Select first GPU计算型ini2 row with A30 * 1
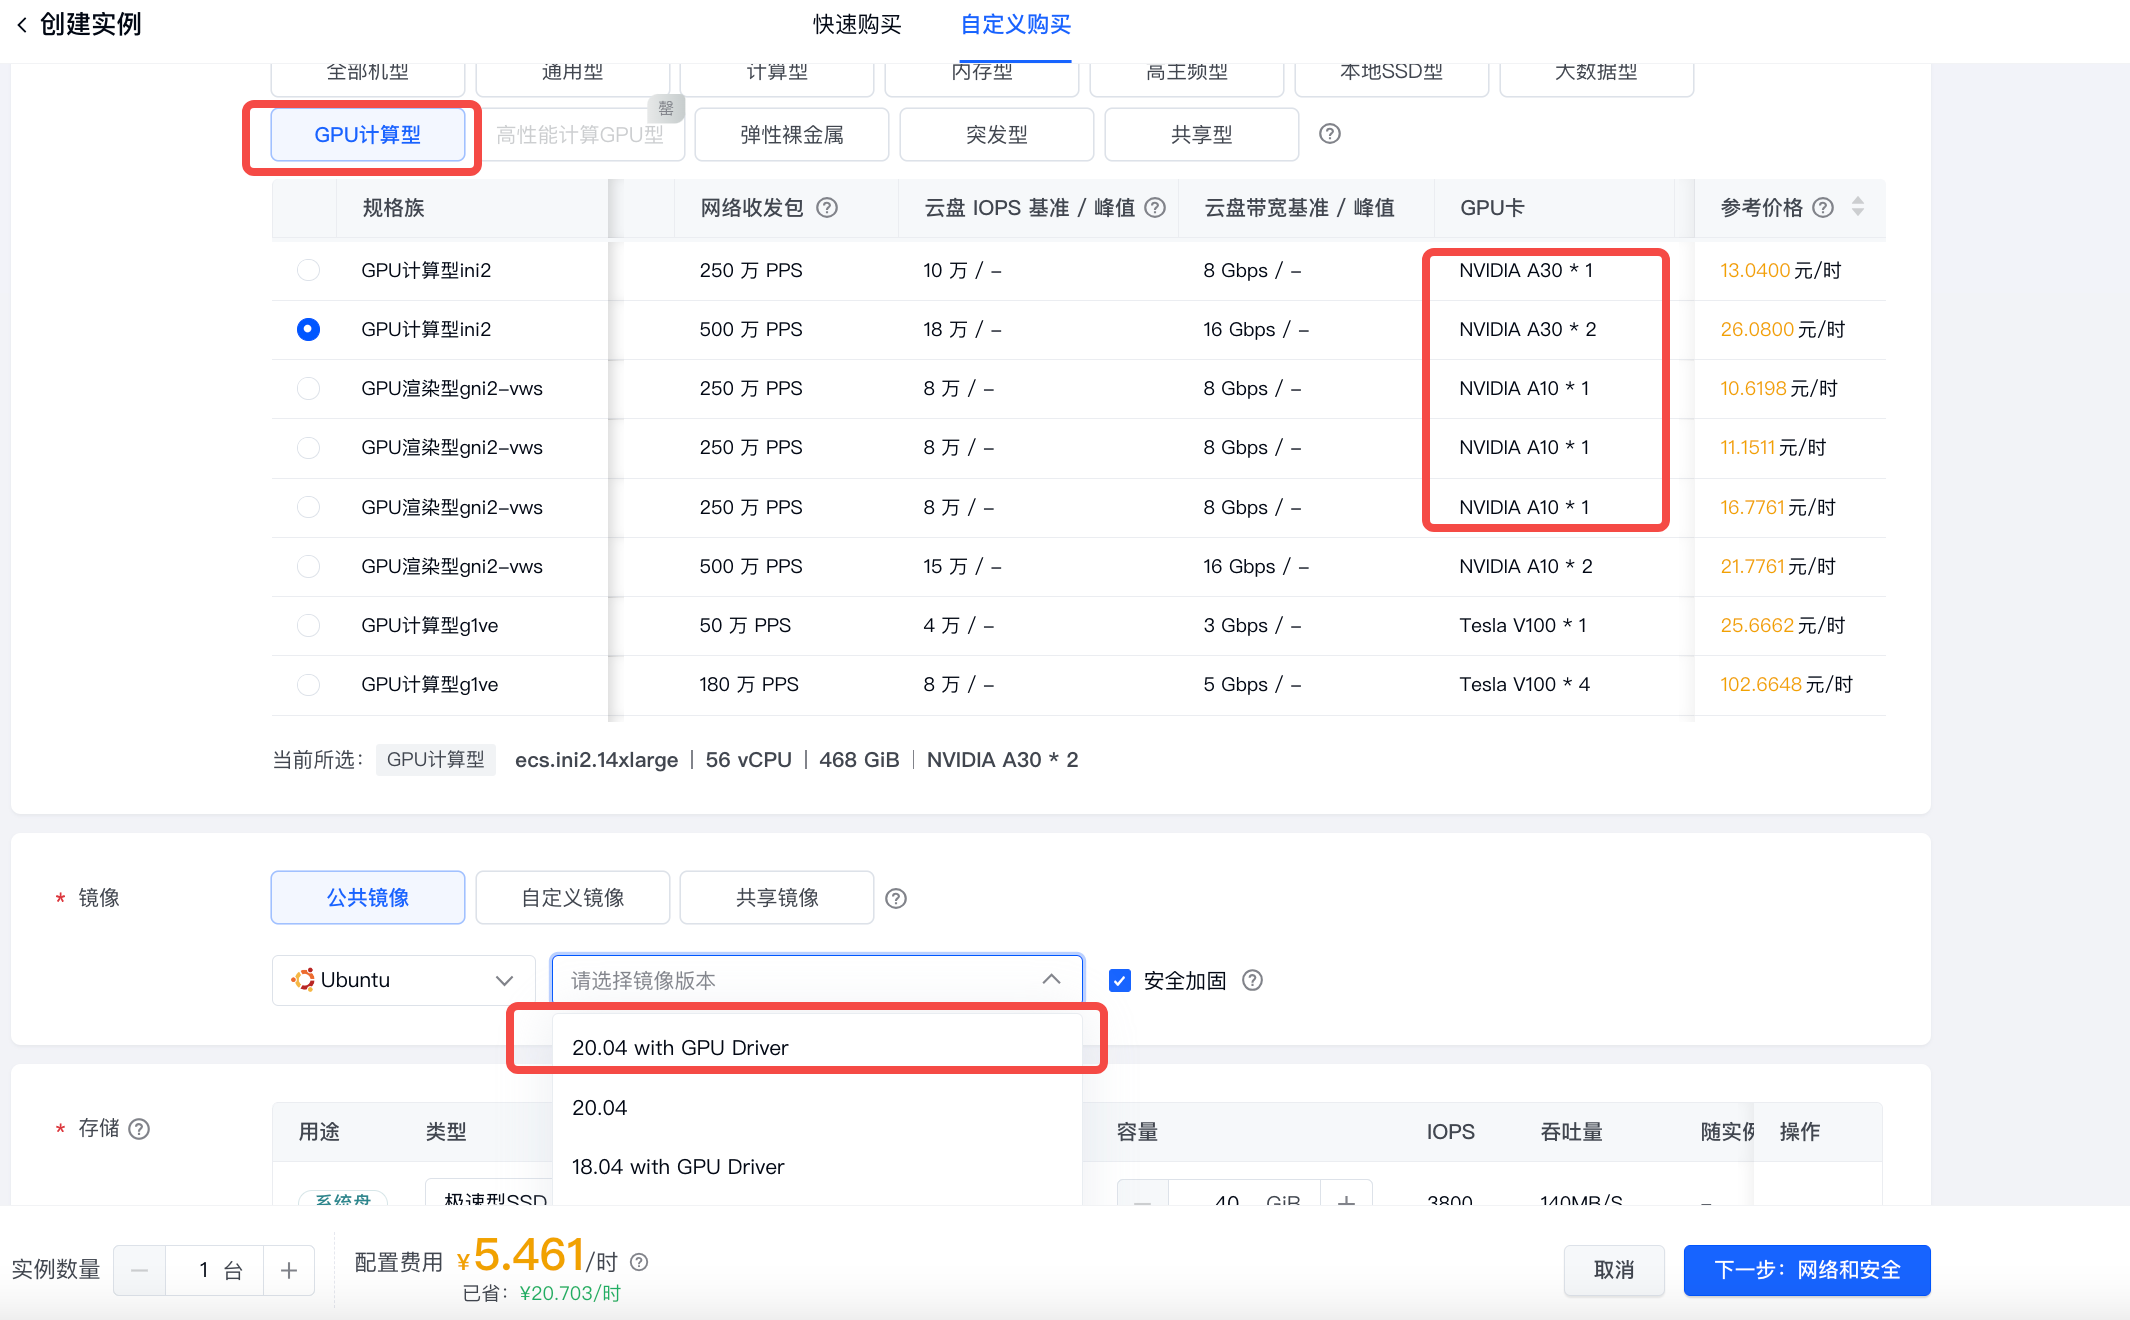Viewport: 2130px width, 1320px height. 308,270
